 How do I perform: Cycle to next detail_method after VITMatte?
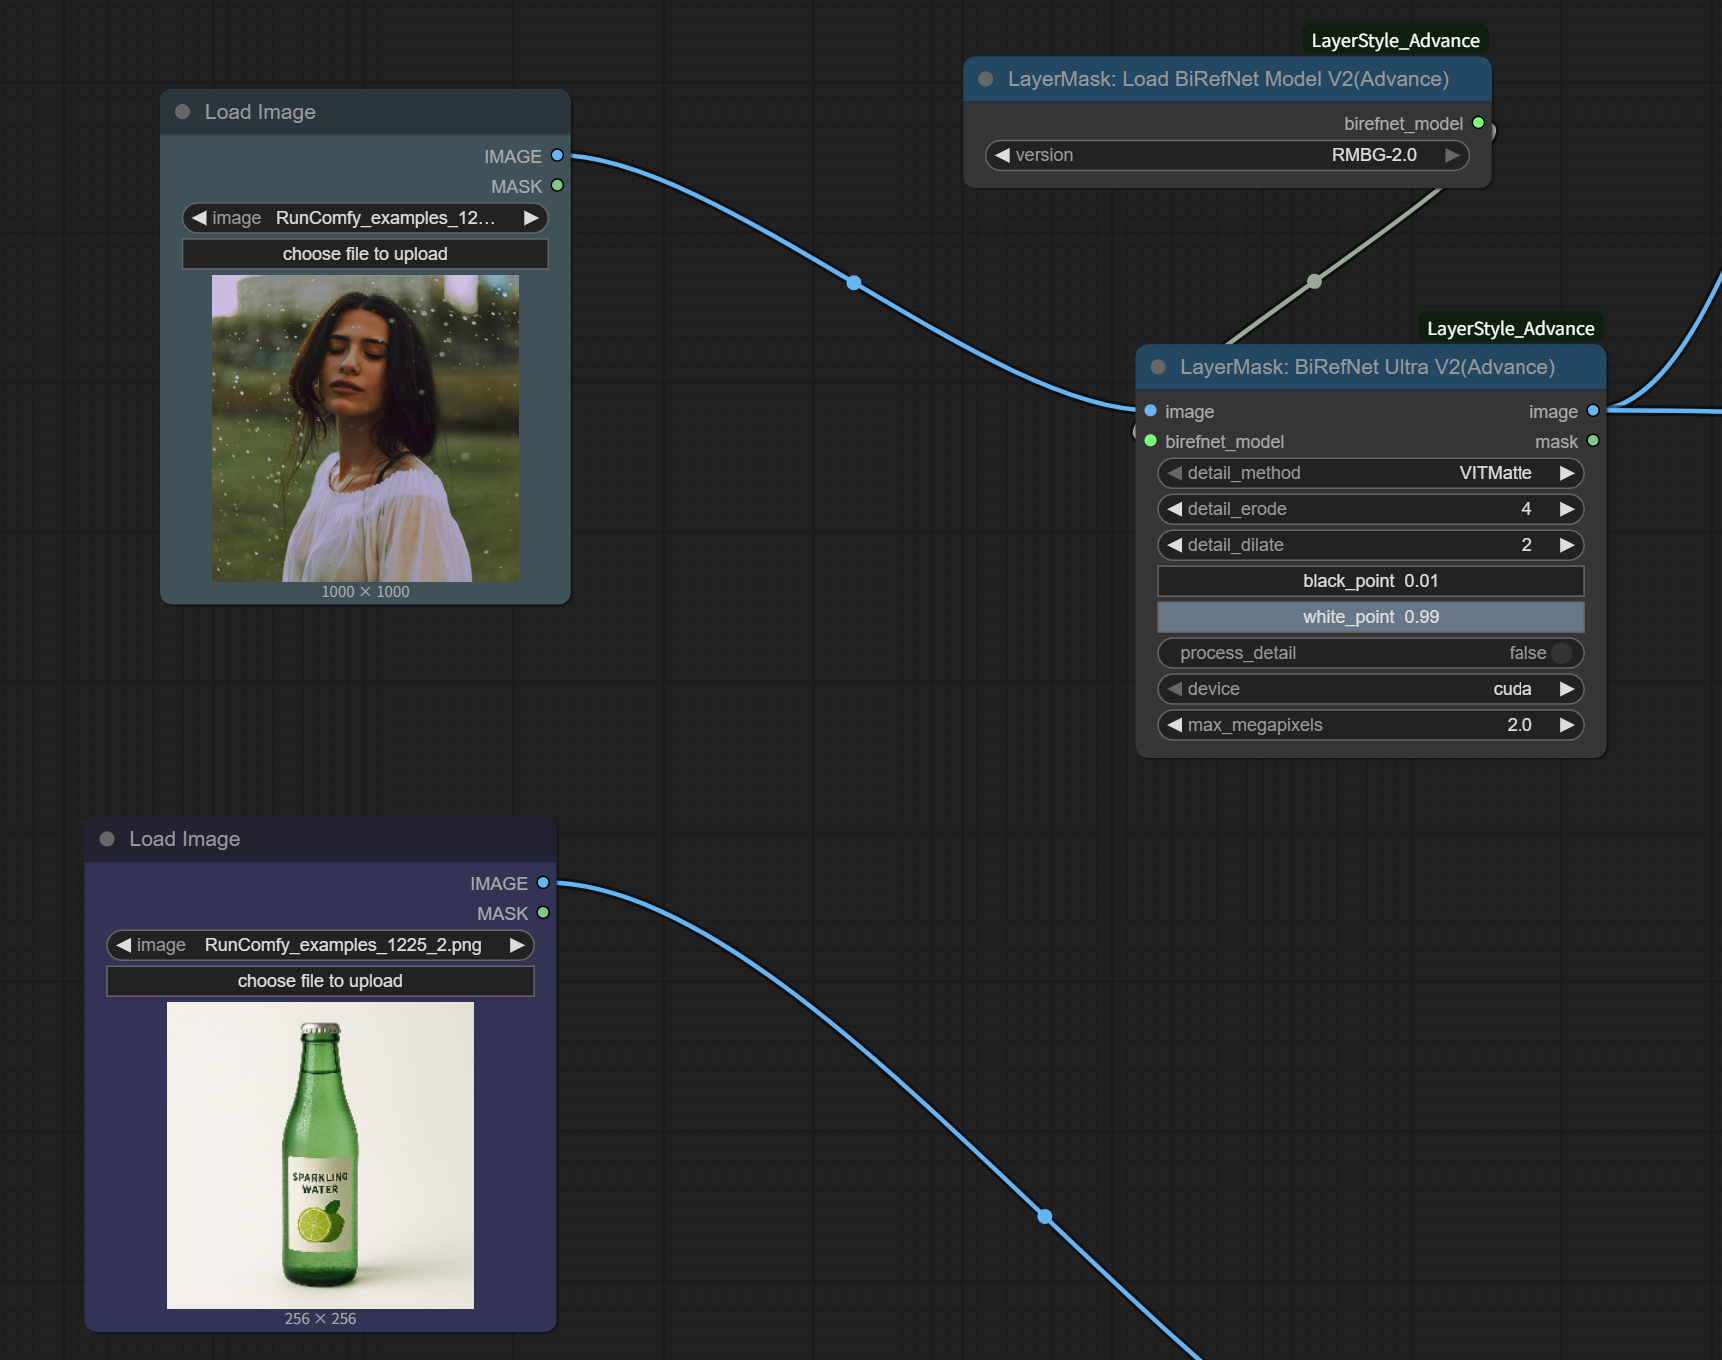1567,473
